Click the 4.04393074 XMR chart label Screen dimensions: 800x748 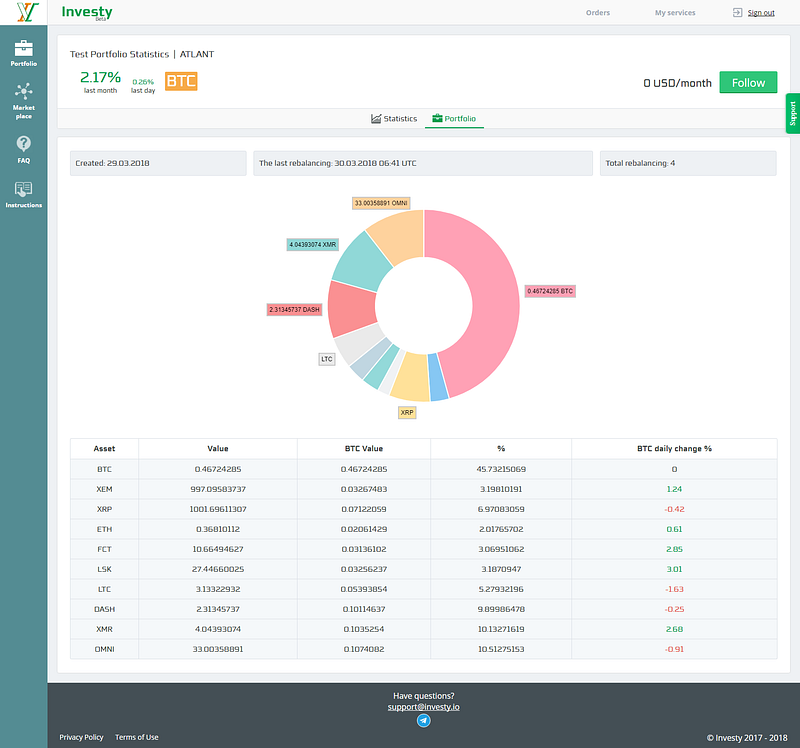point(313,244)
